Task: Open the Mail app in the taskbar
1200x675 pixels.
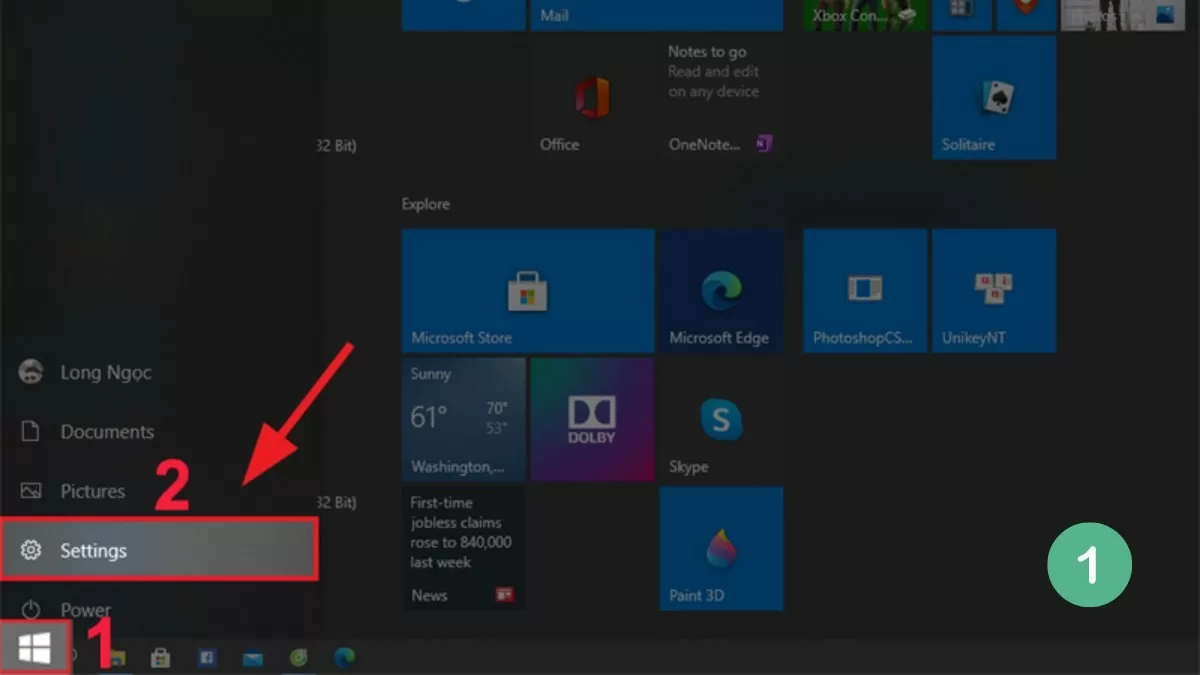Action: 252,658
